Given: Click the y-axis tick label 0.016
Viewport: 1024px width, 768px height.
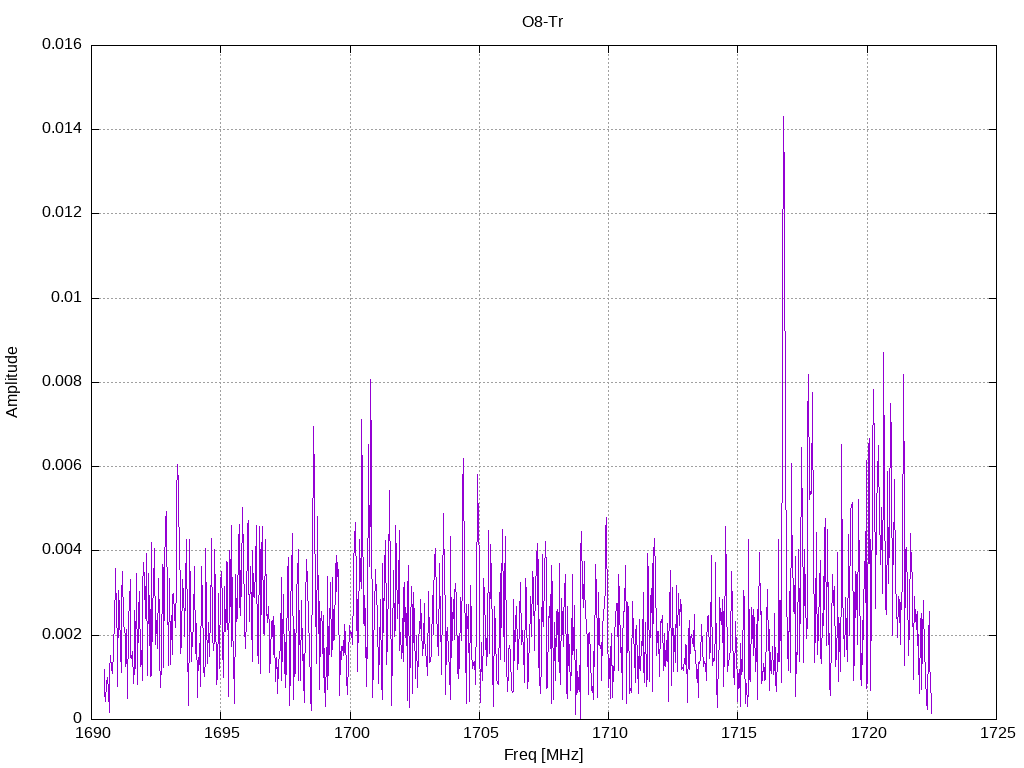Looking at the screenshot, I should (x=61, y=45).
